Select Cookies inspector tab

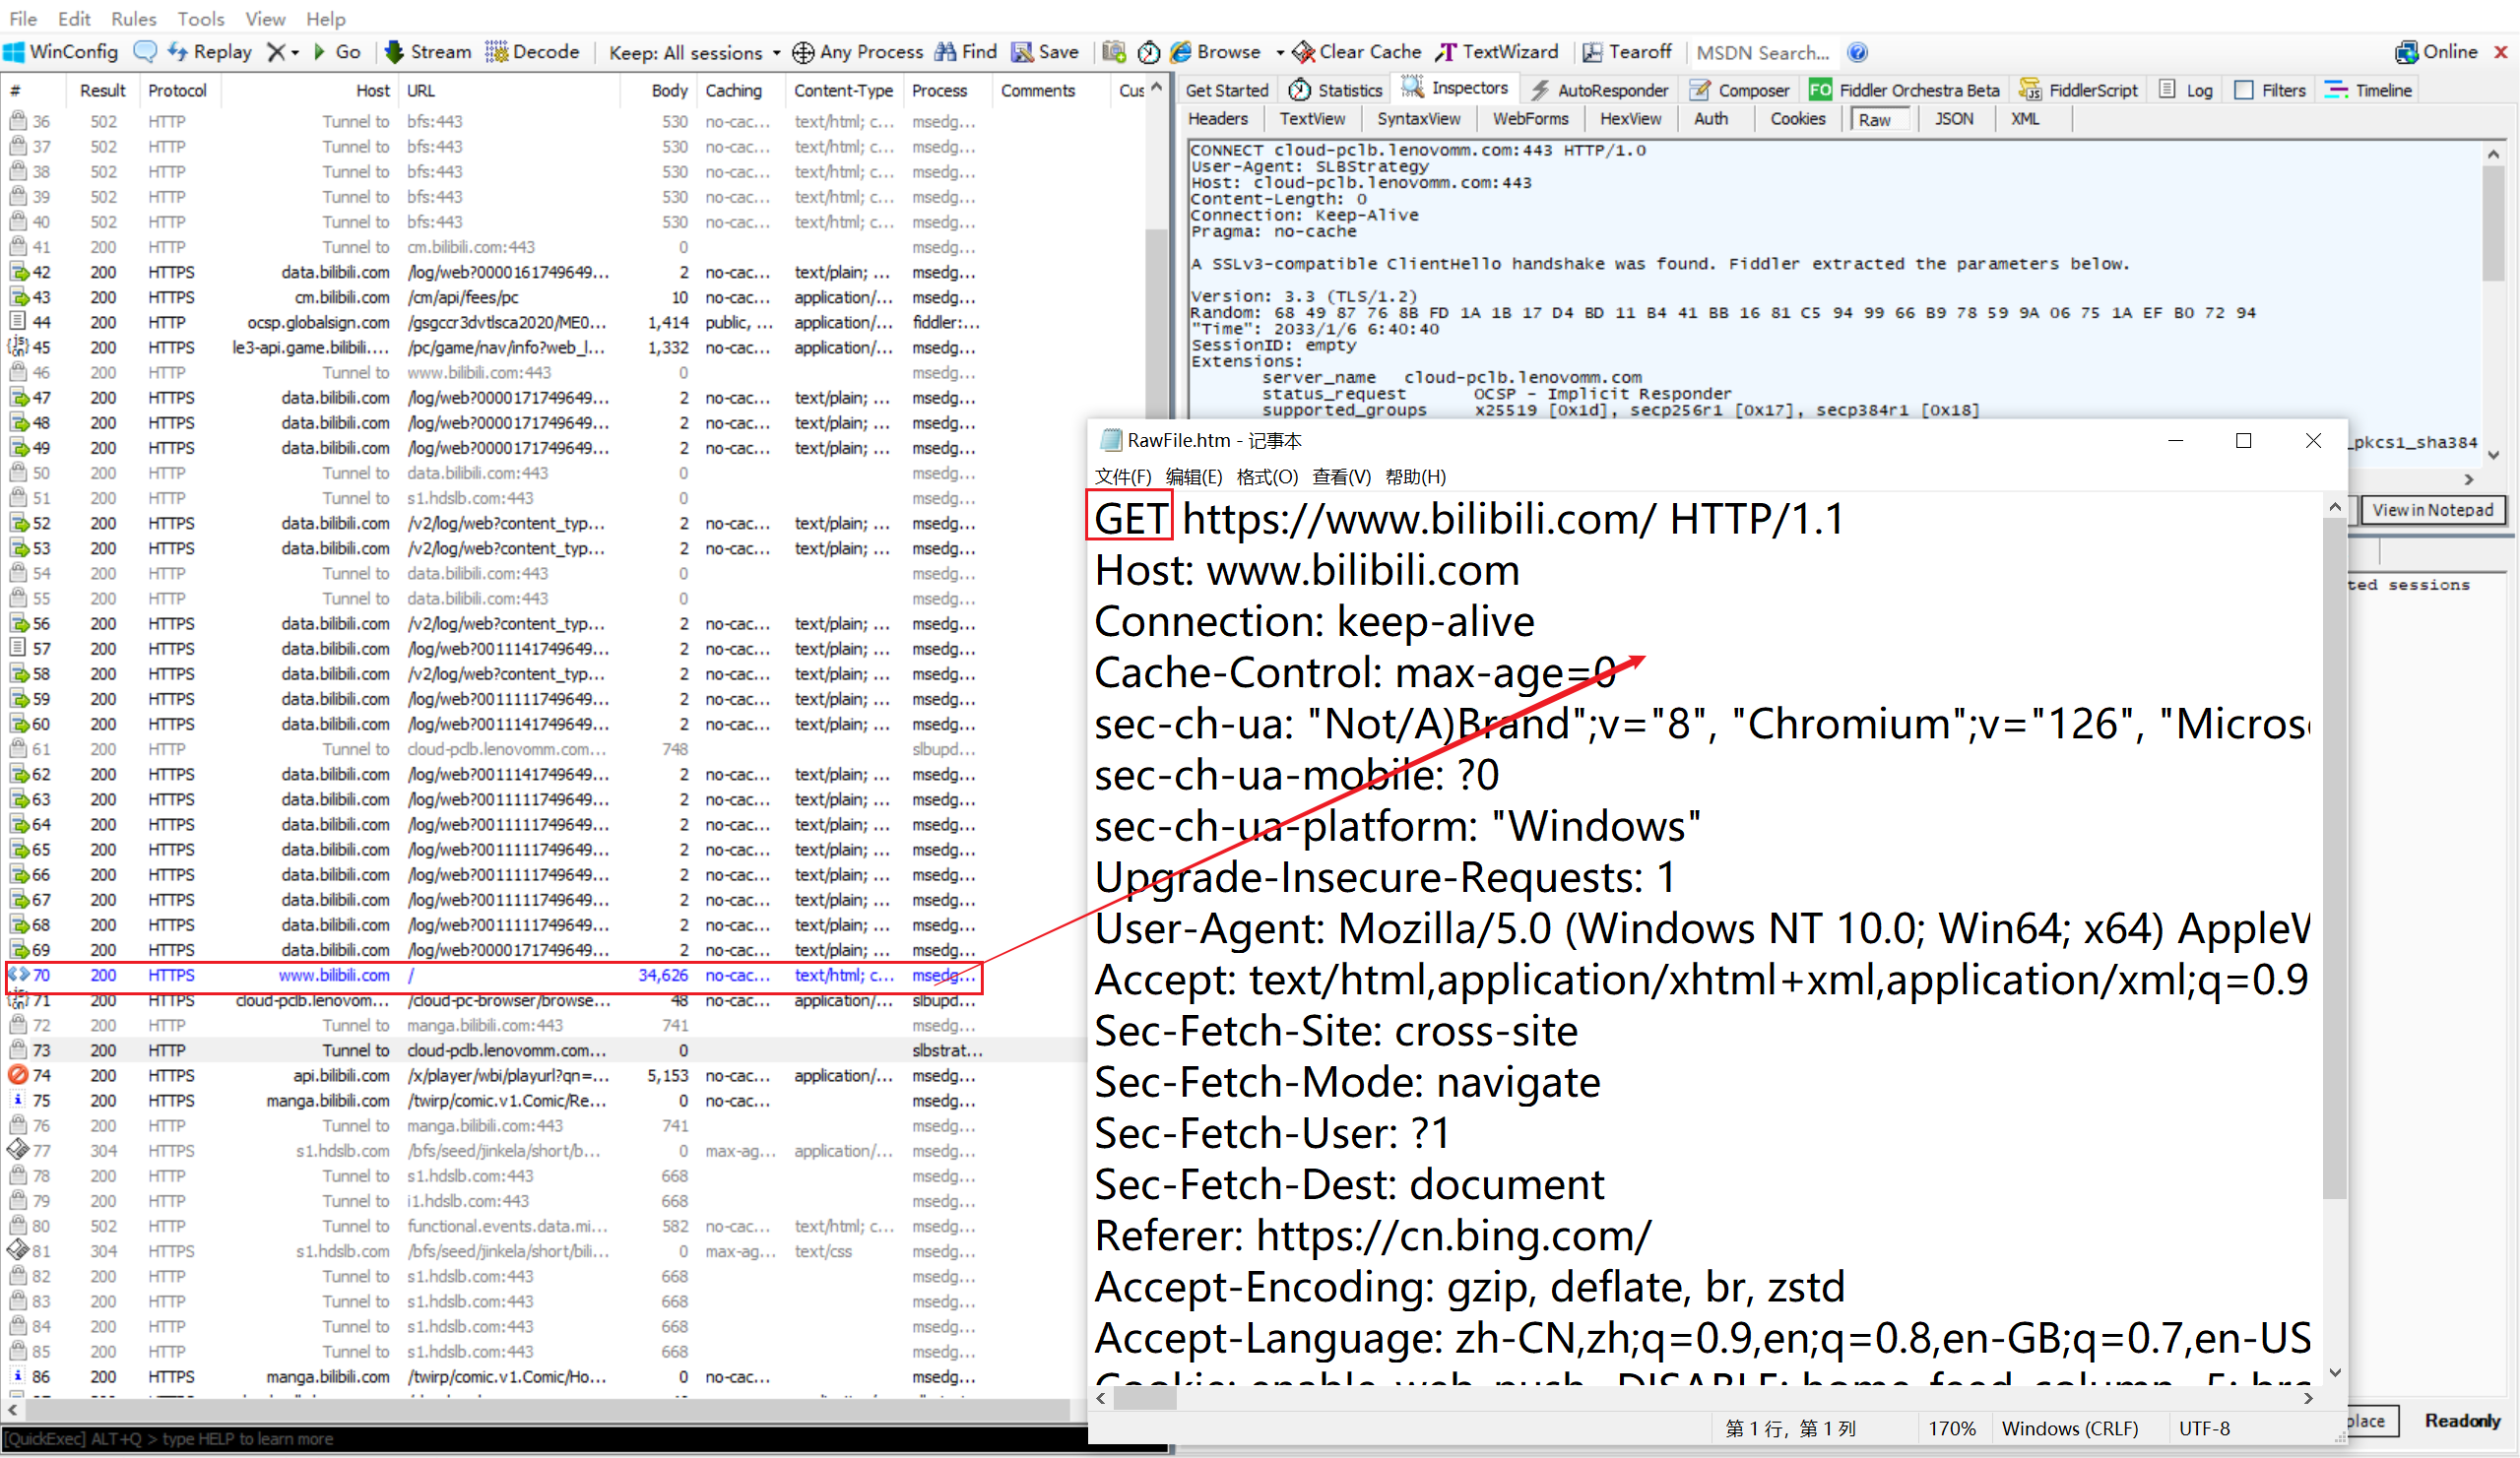coord(1797,119)
